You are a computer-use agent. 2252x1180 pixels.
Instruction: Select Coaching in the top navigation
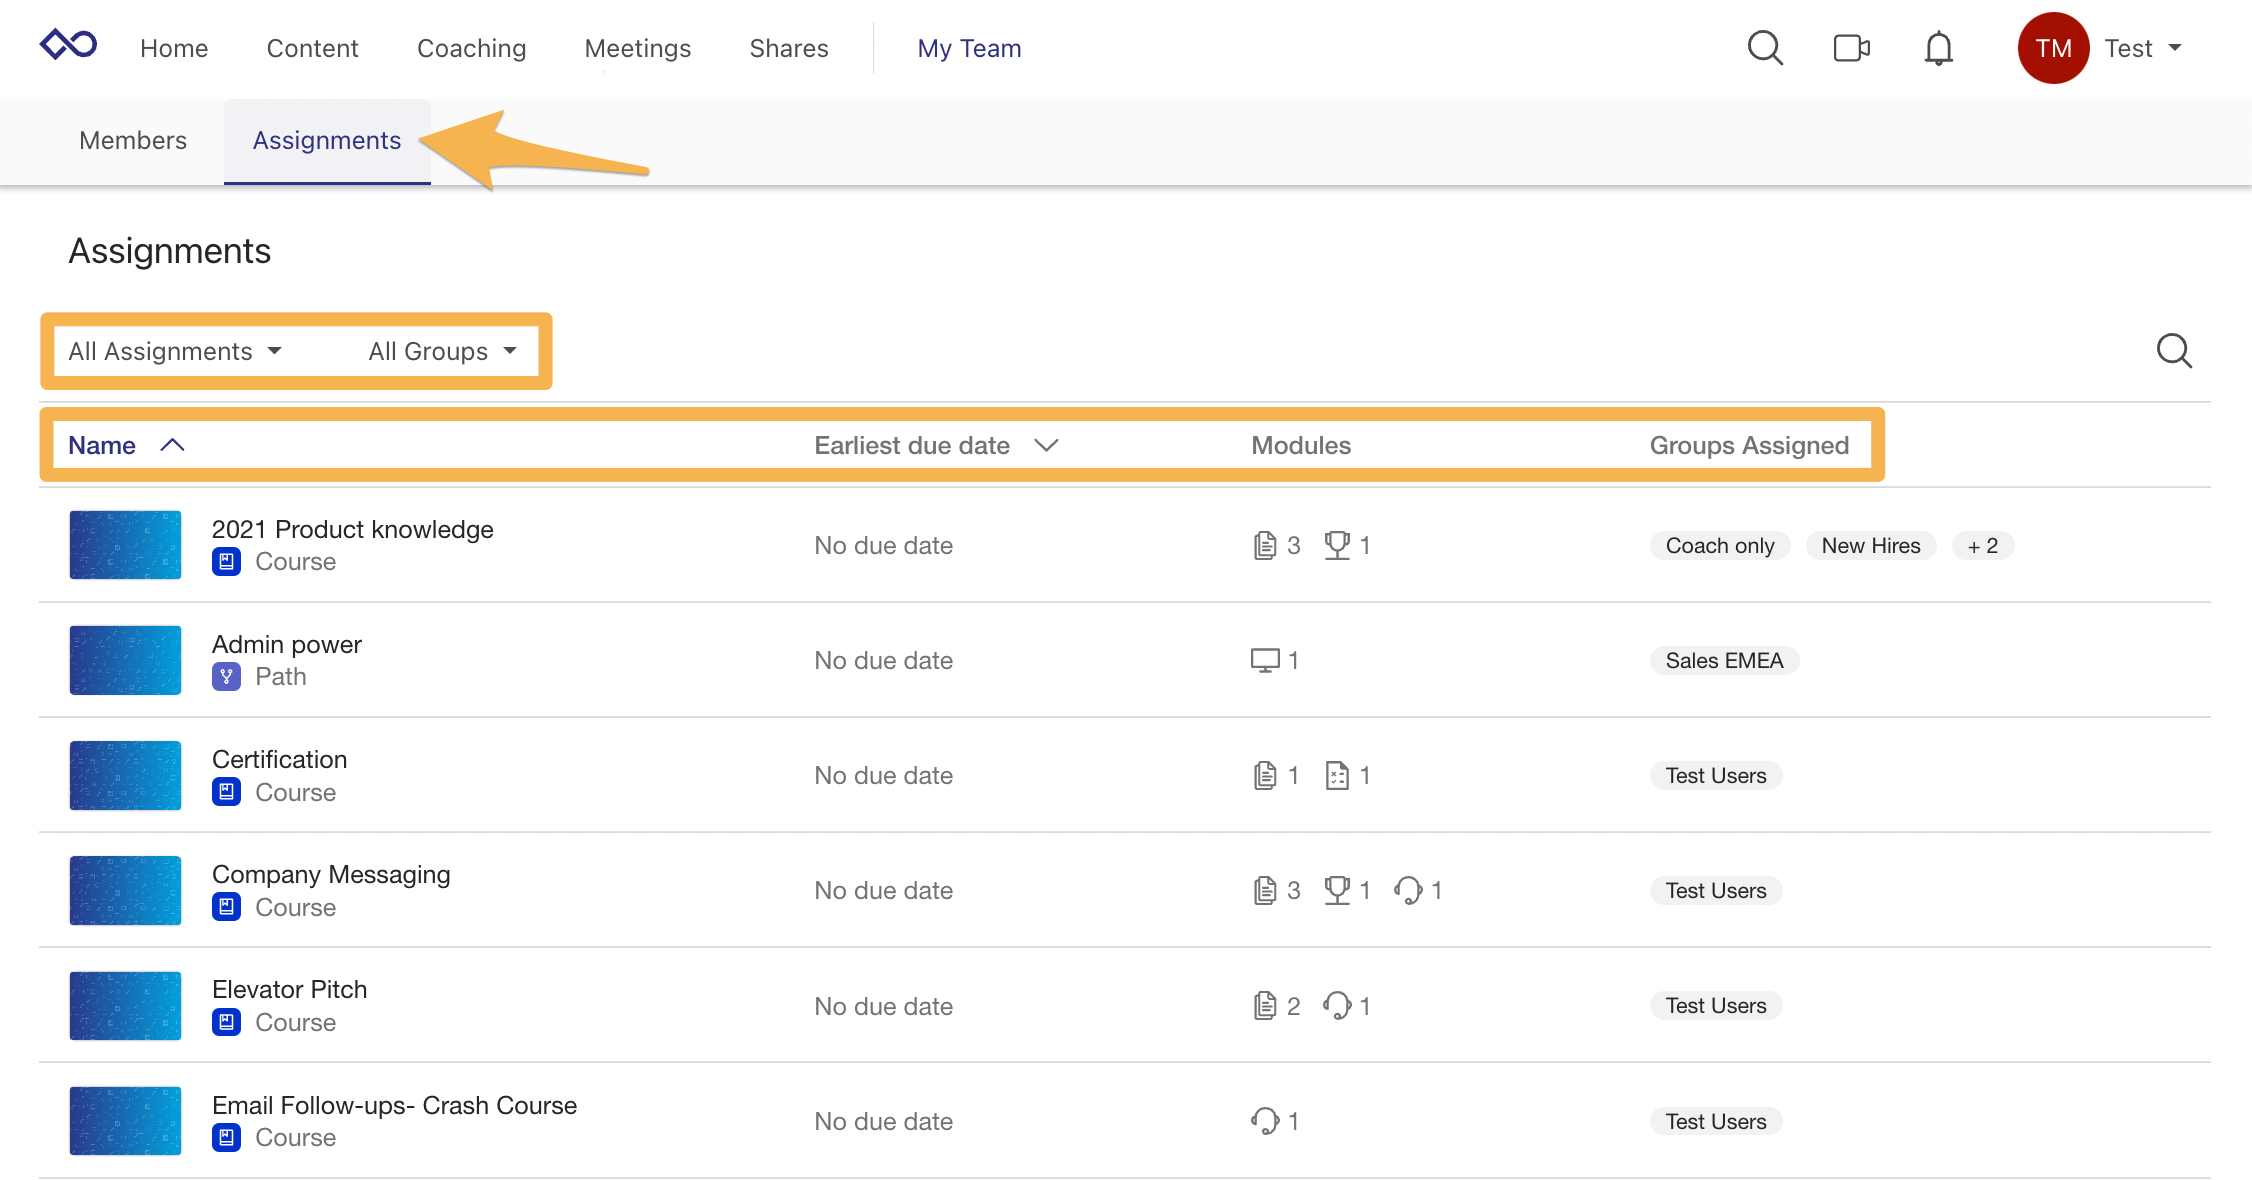pos(471,48)
